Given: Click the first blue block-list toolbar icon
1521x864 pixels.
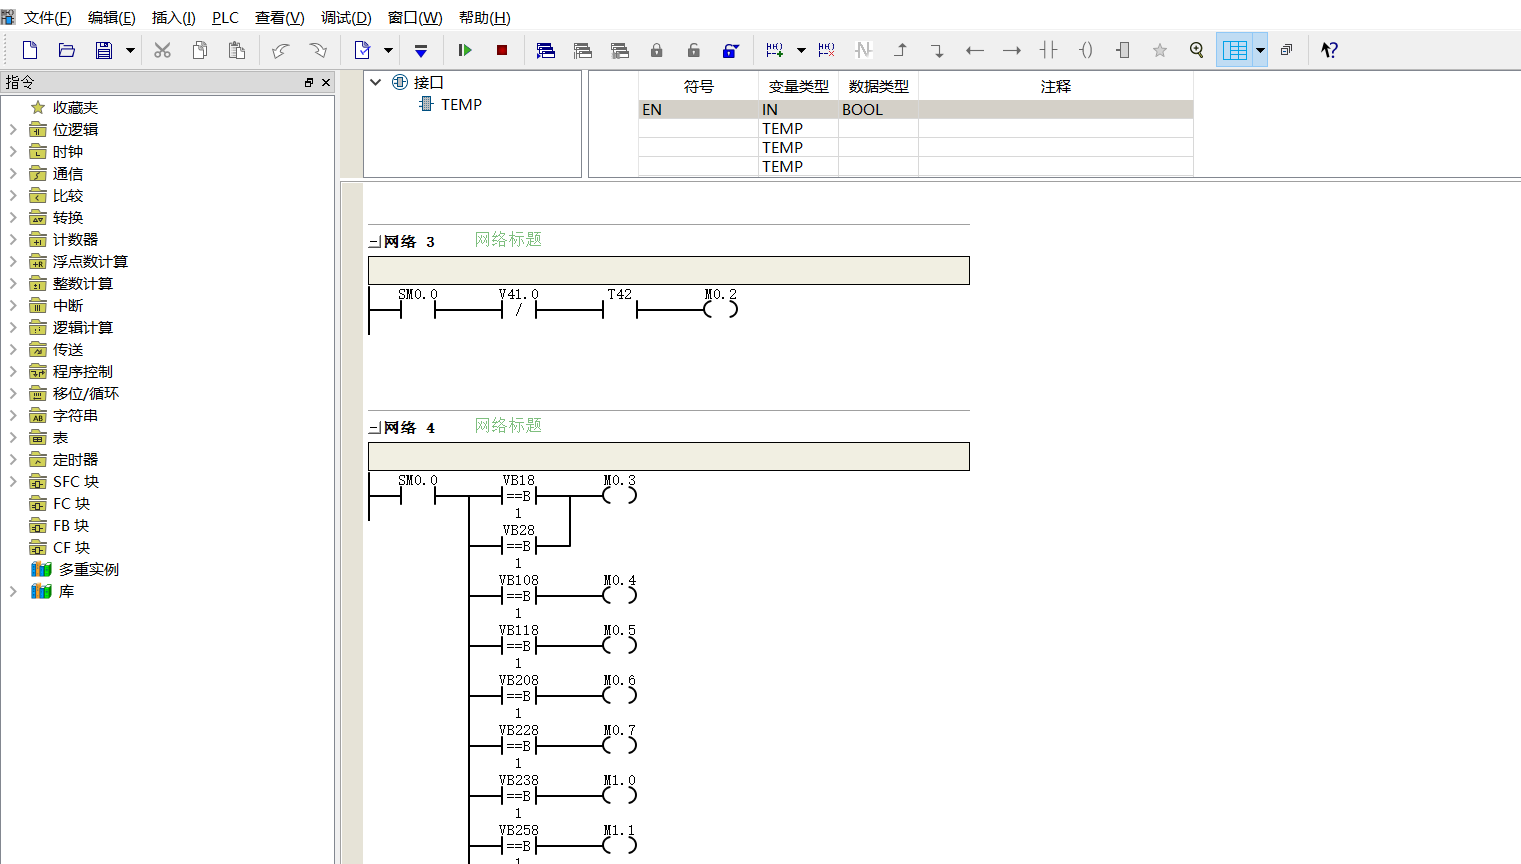Looking at the screenshot, I should [x=546, y=50].
